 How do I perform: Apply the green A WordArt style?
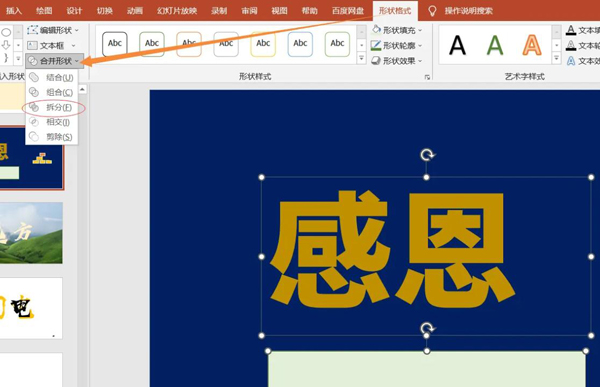(x=495, y=45)
